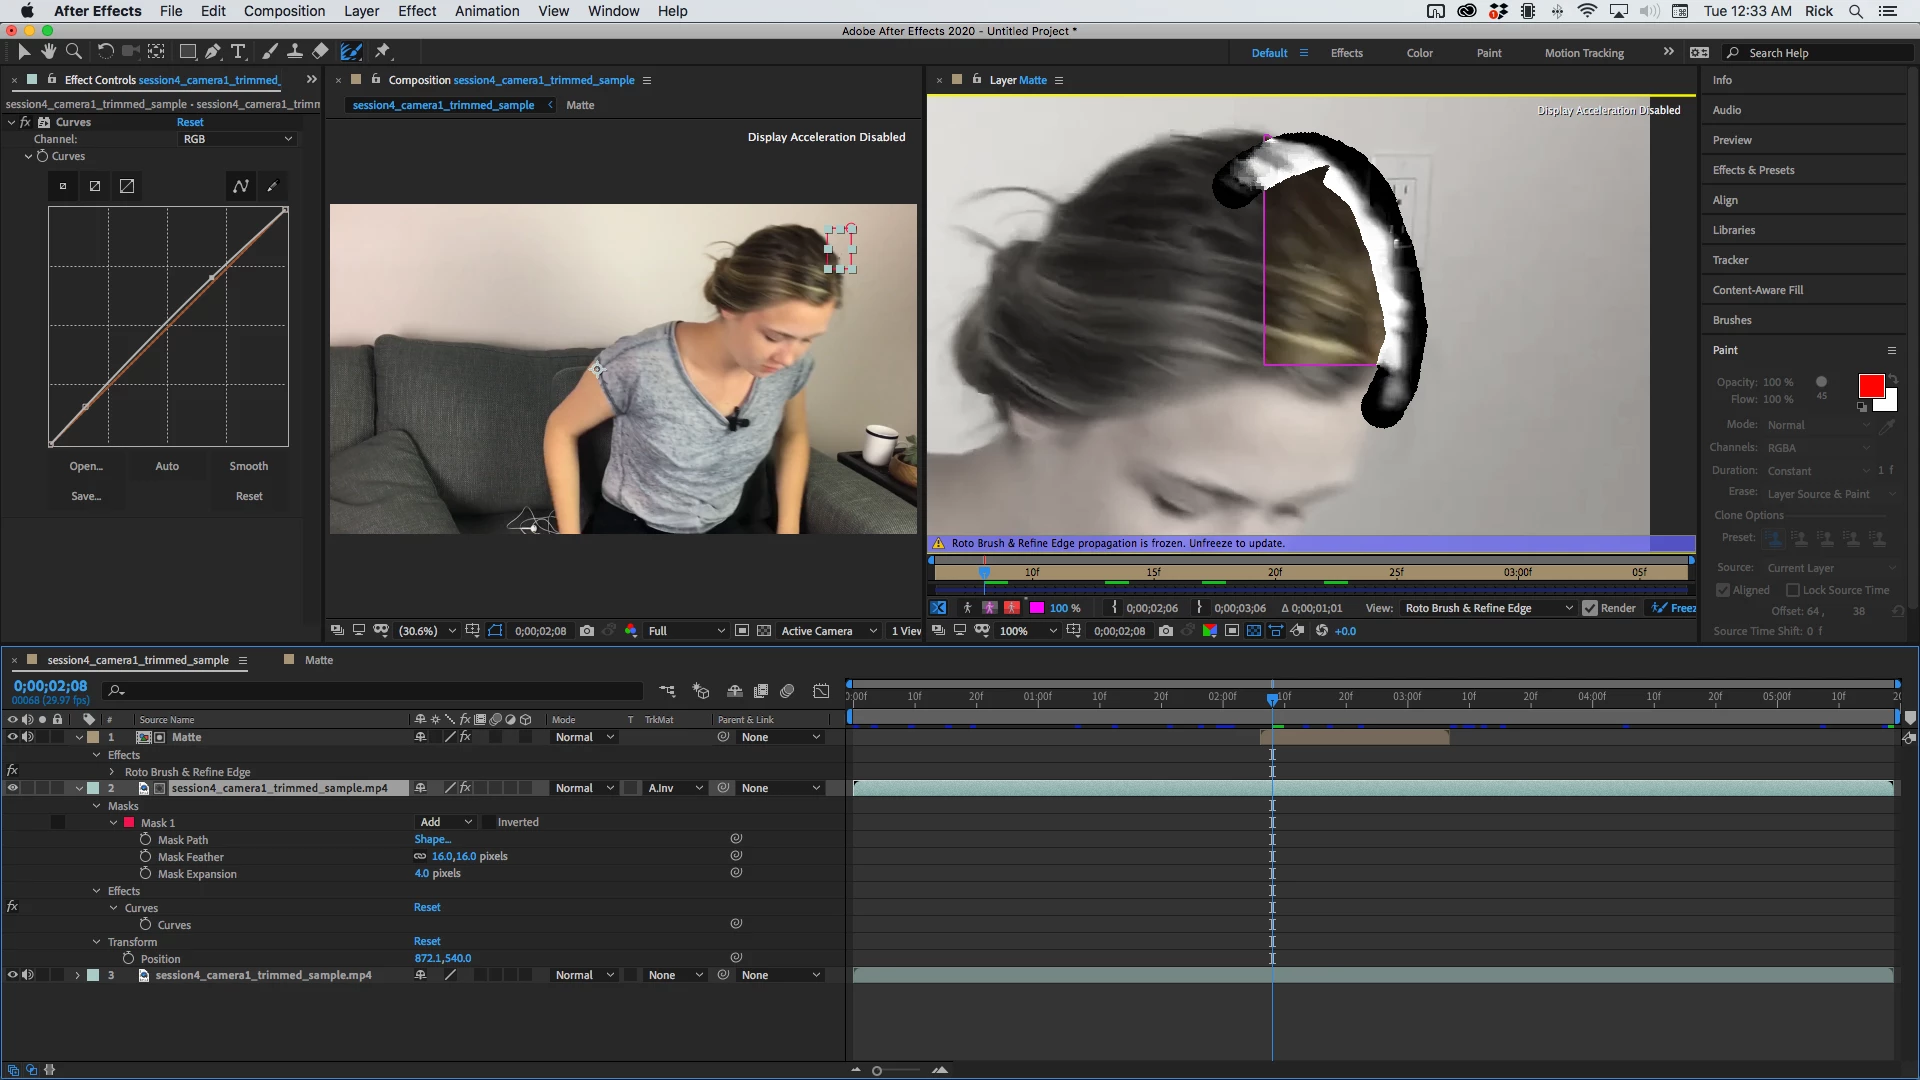This screenshot has height=1080, width=1920.
Task: Toggle the Render checkbox in Layer panel
Action: tap(1589, 608)
